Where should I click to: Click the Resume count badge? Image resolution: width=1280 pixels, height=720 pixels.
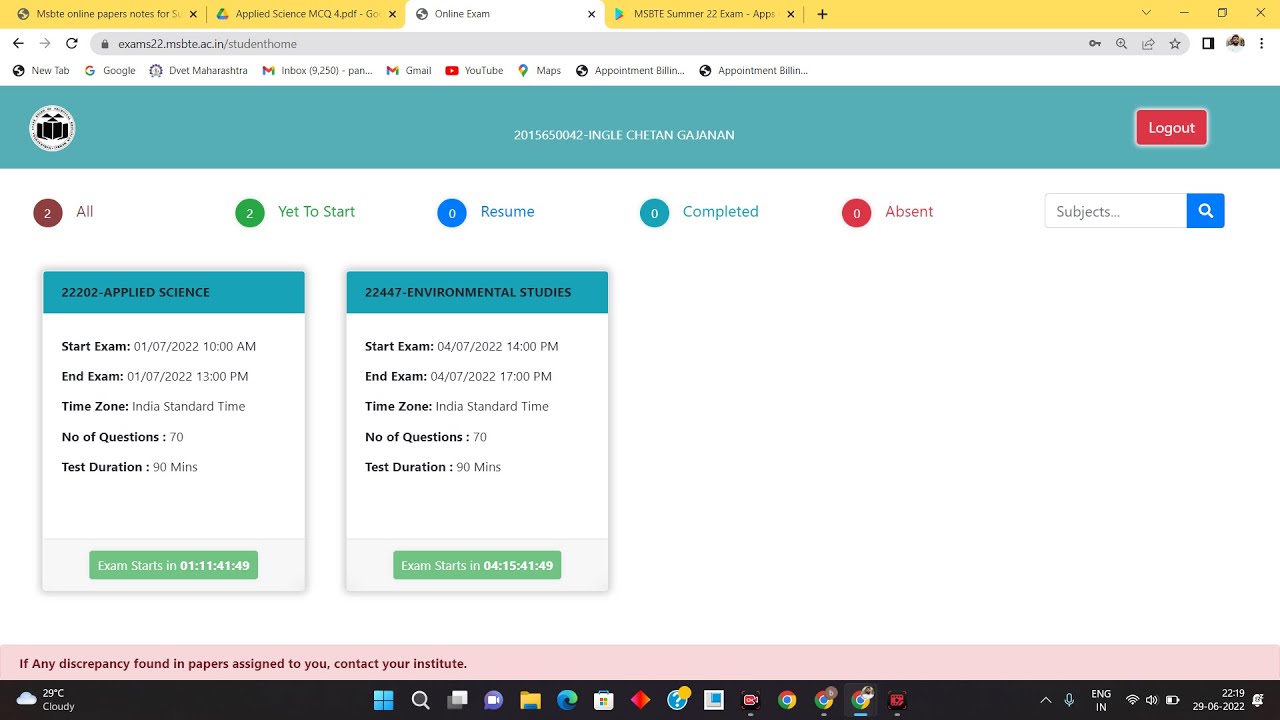[x=452, y=213]
